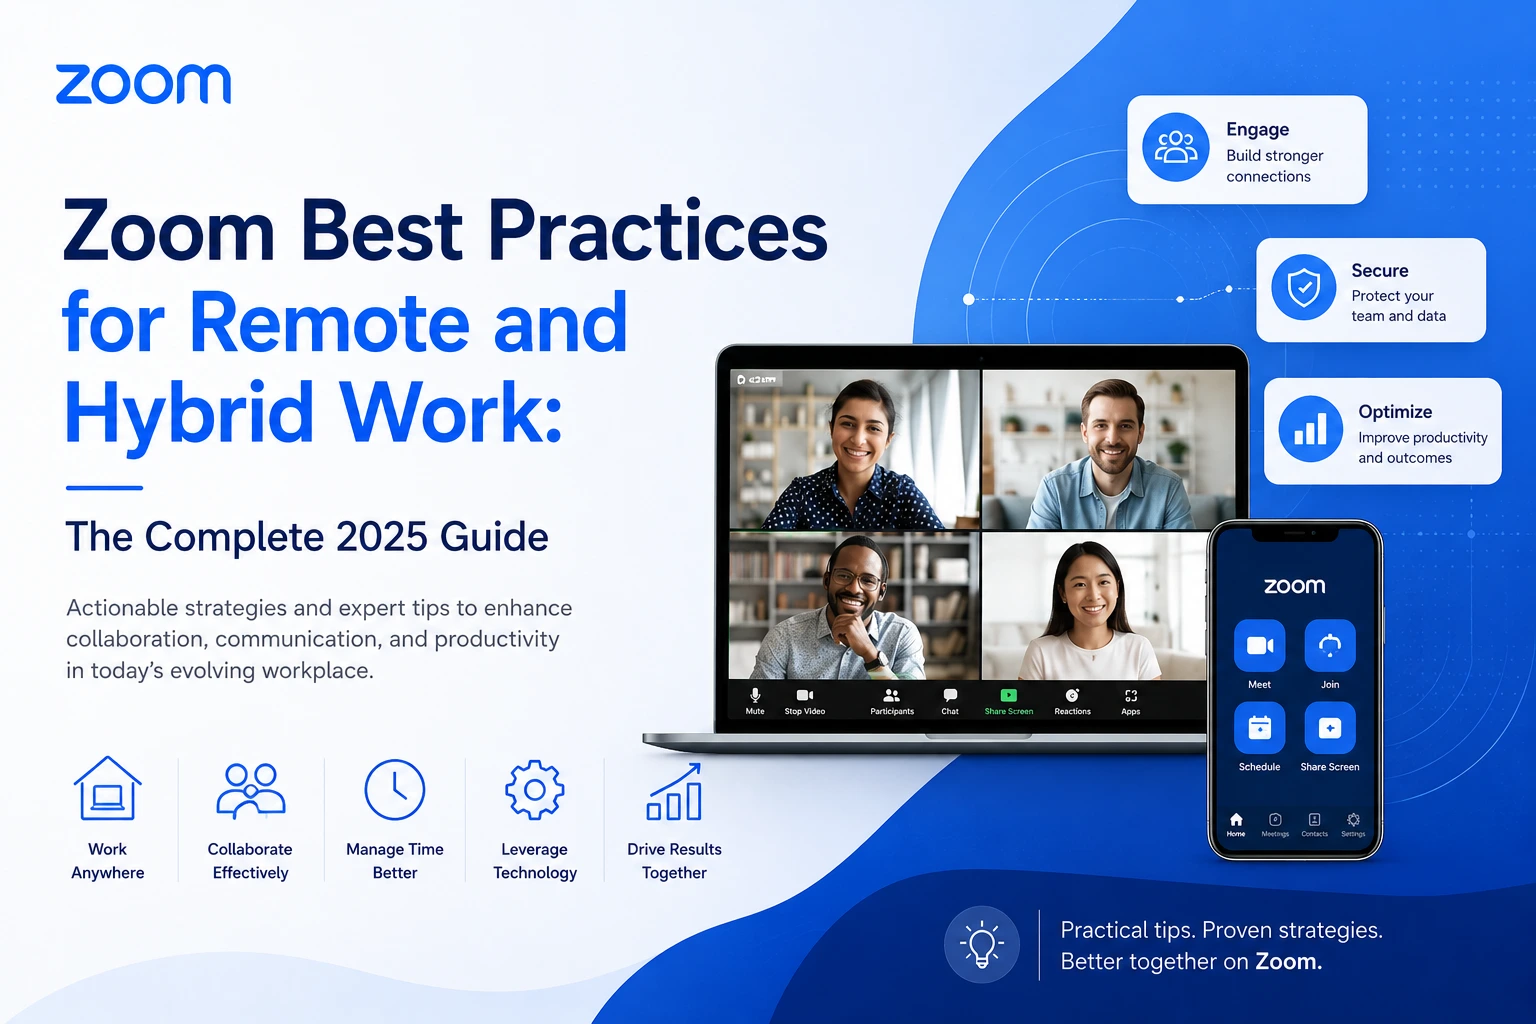Screen dimensions: 1536x1024
Task: Select Home tab on phone bottom bar
Action: pos(1236,824)
